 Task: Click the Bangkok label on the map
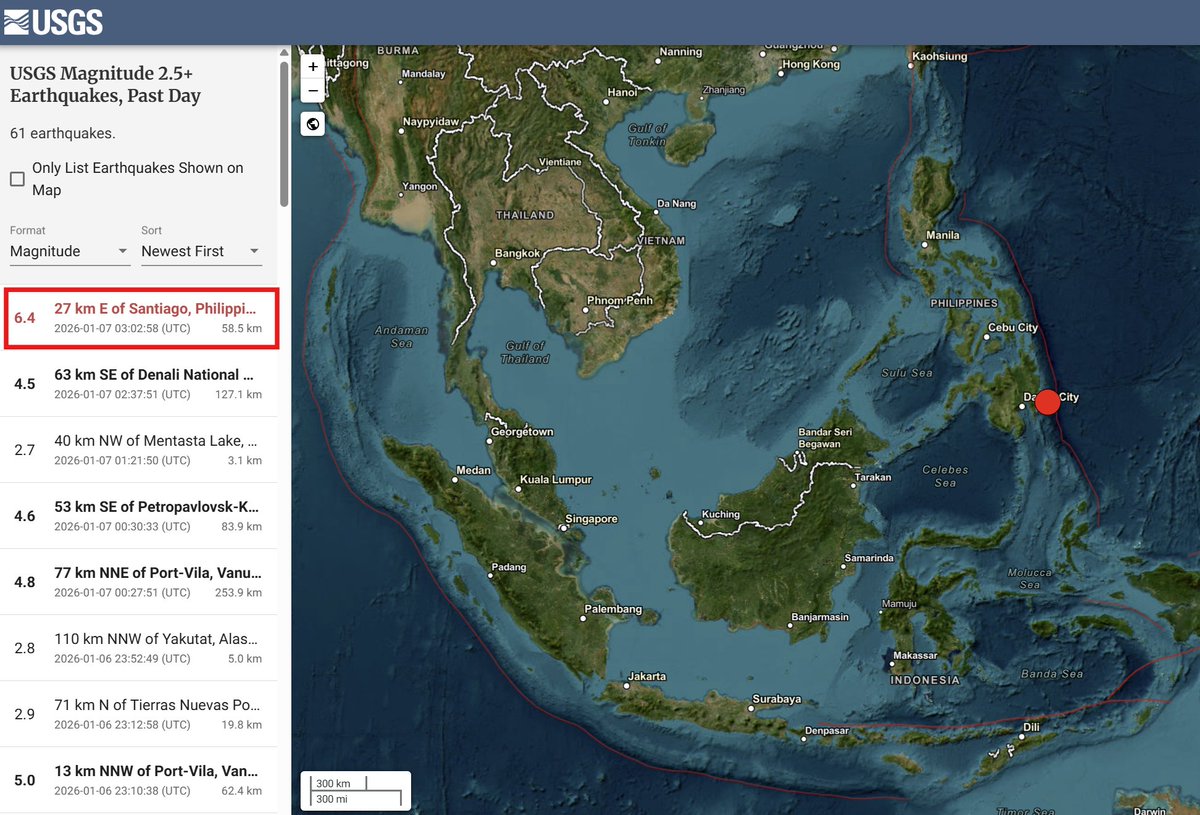pyautogui.click(x=518, y=253)
